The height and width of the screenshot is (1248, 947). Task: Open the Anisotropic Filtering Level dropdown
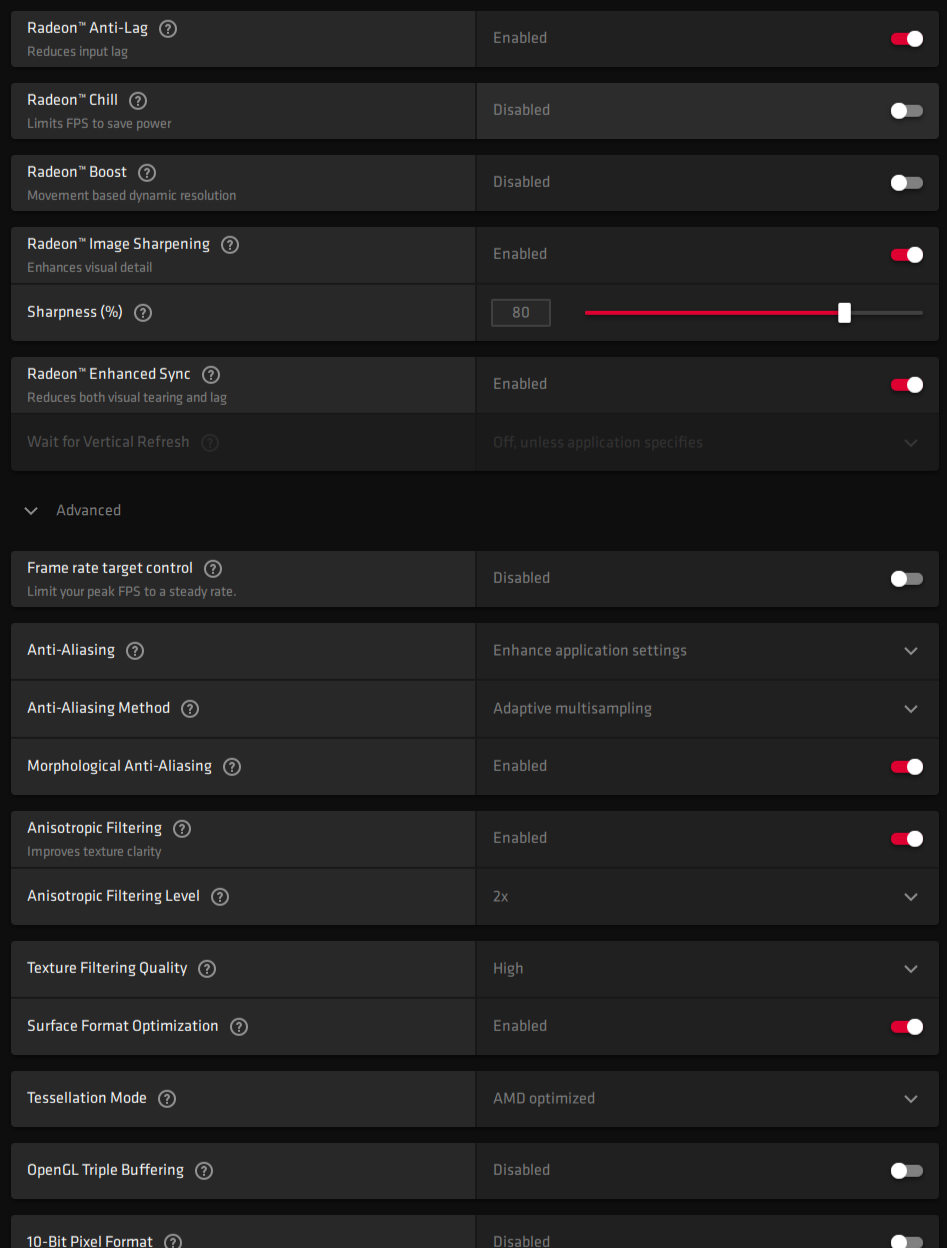[707, 897]
